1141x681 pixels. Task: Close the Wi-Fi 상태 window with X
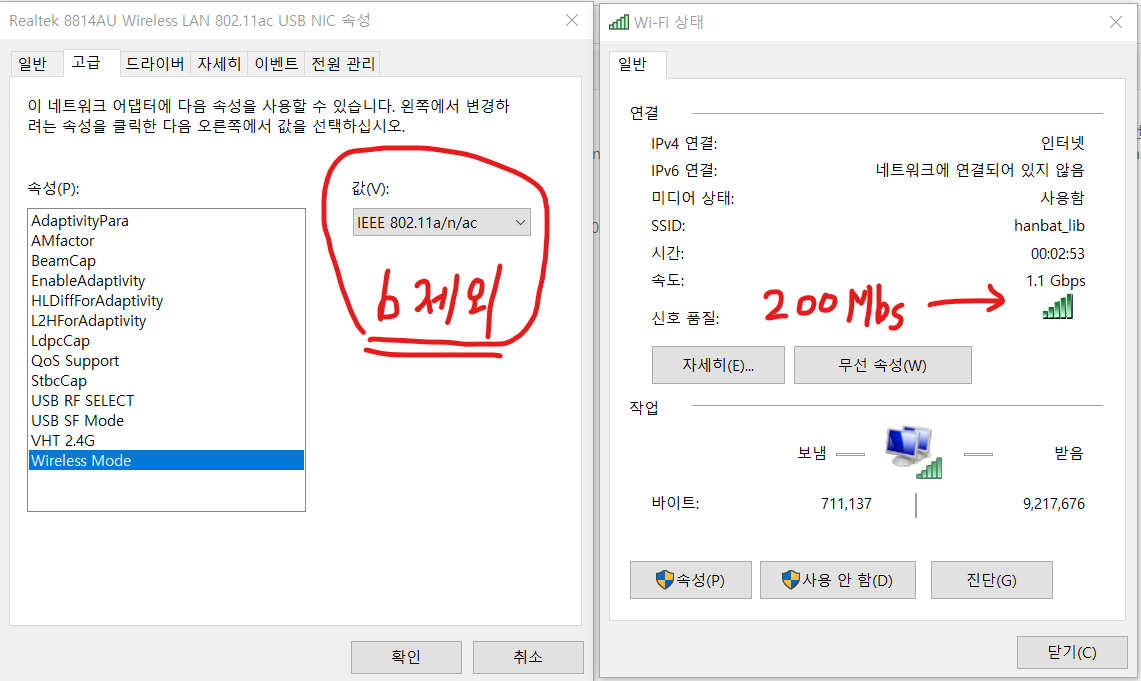1116,22
